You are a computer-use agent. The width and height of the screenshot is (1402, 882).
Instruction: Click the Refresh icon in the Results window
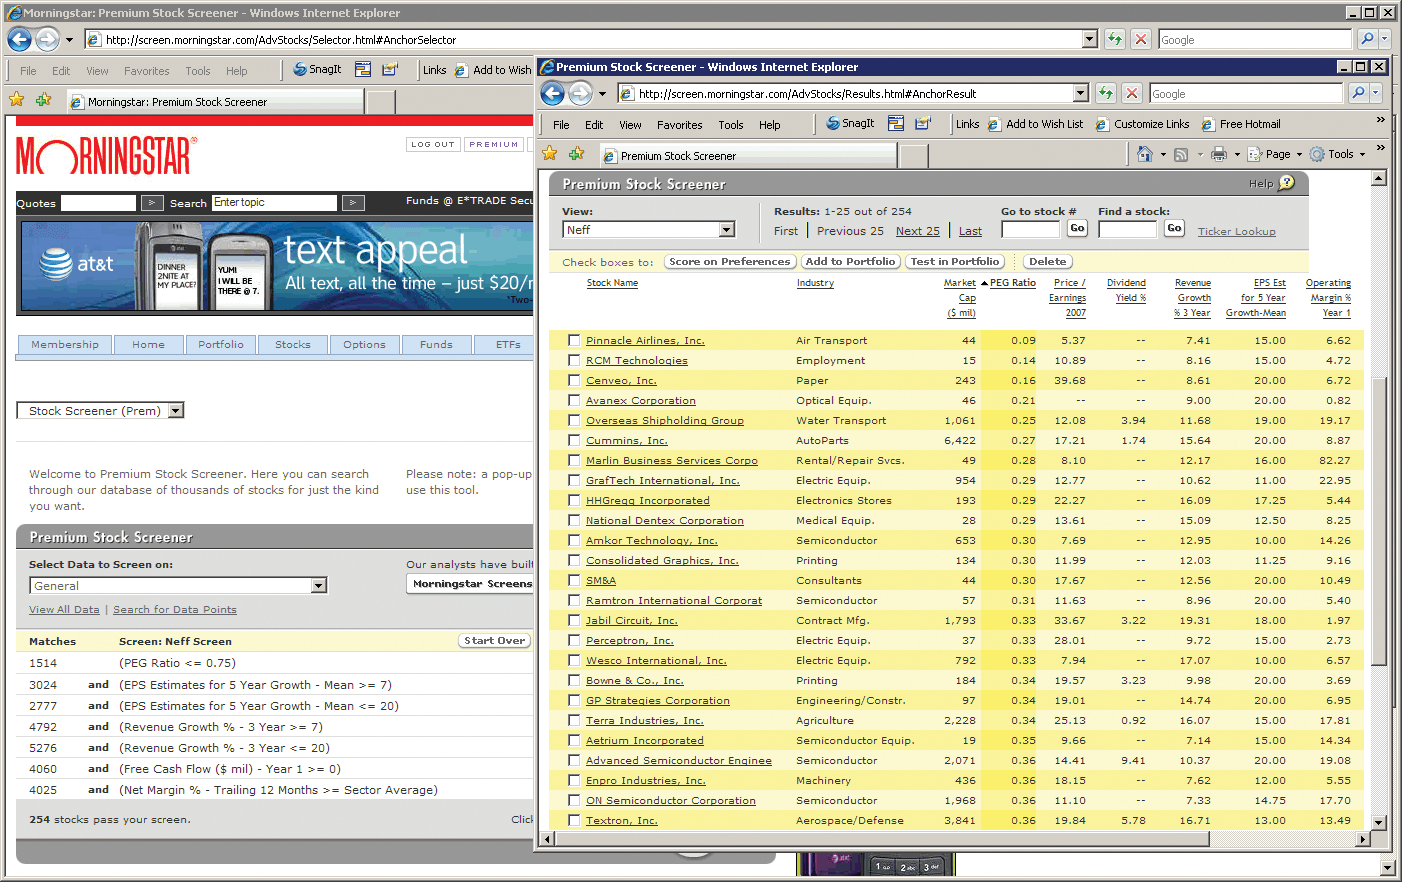coord(1105,94)
